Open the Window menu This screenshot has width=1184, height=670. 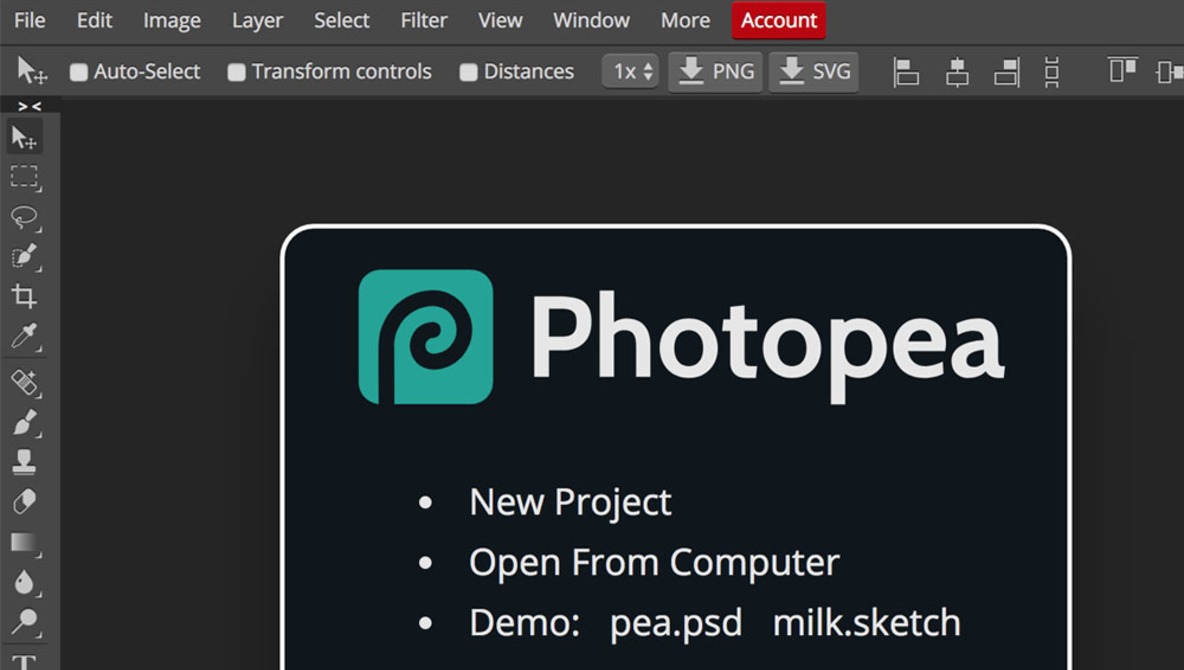point(591,20)
